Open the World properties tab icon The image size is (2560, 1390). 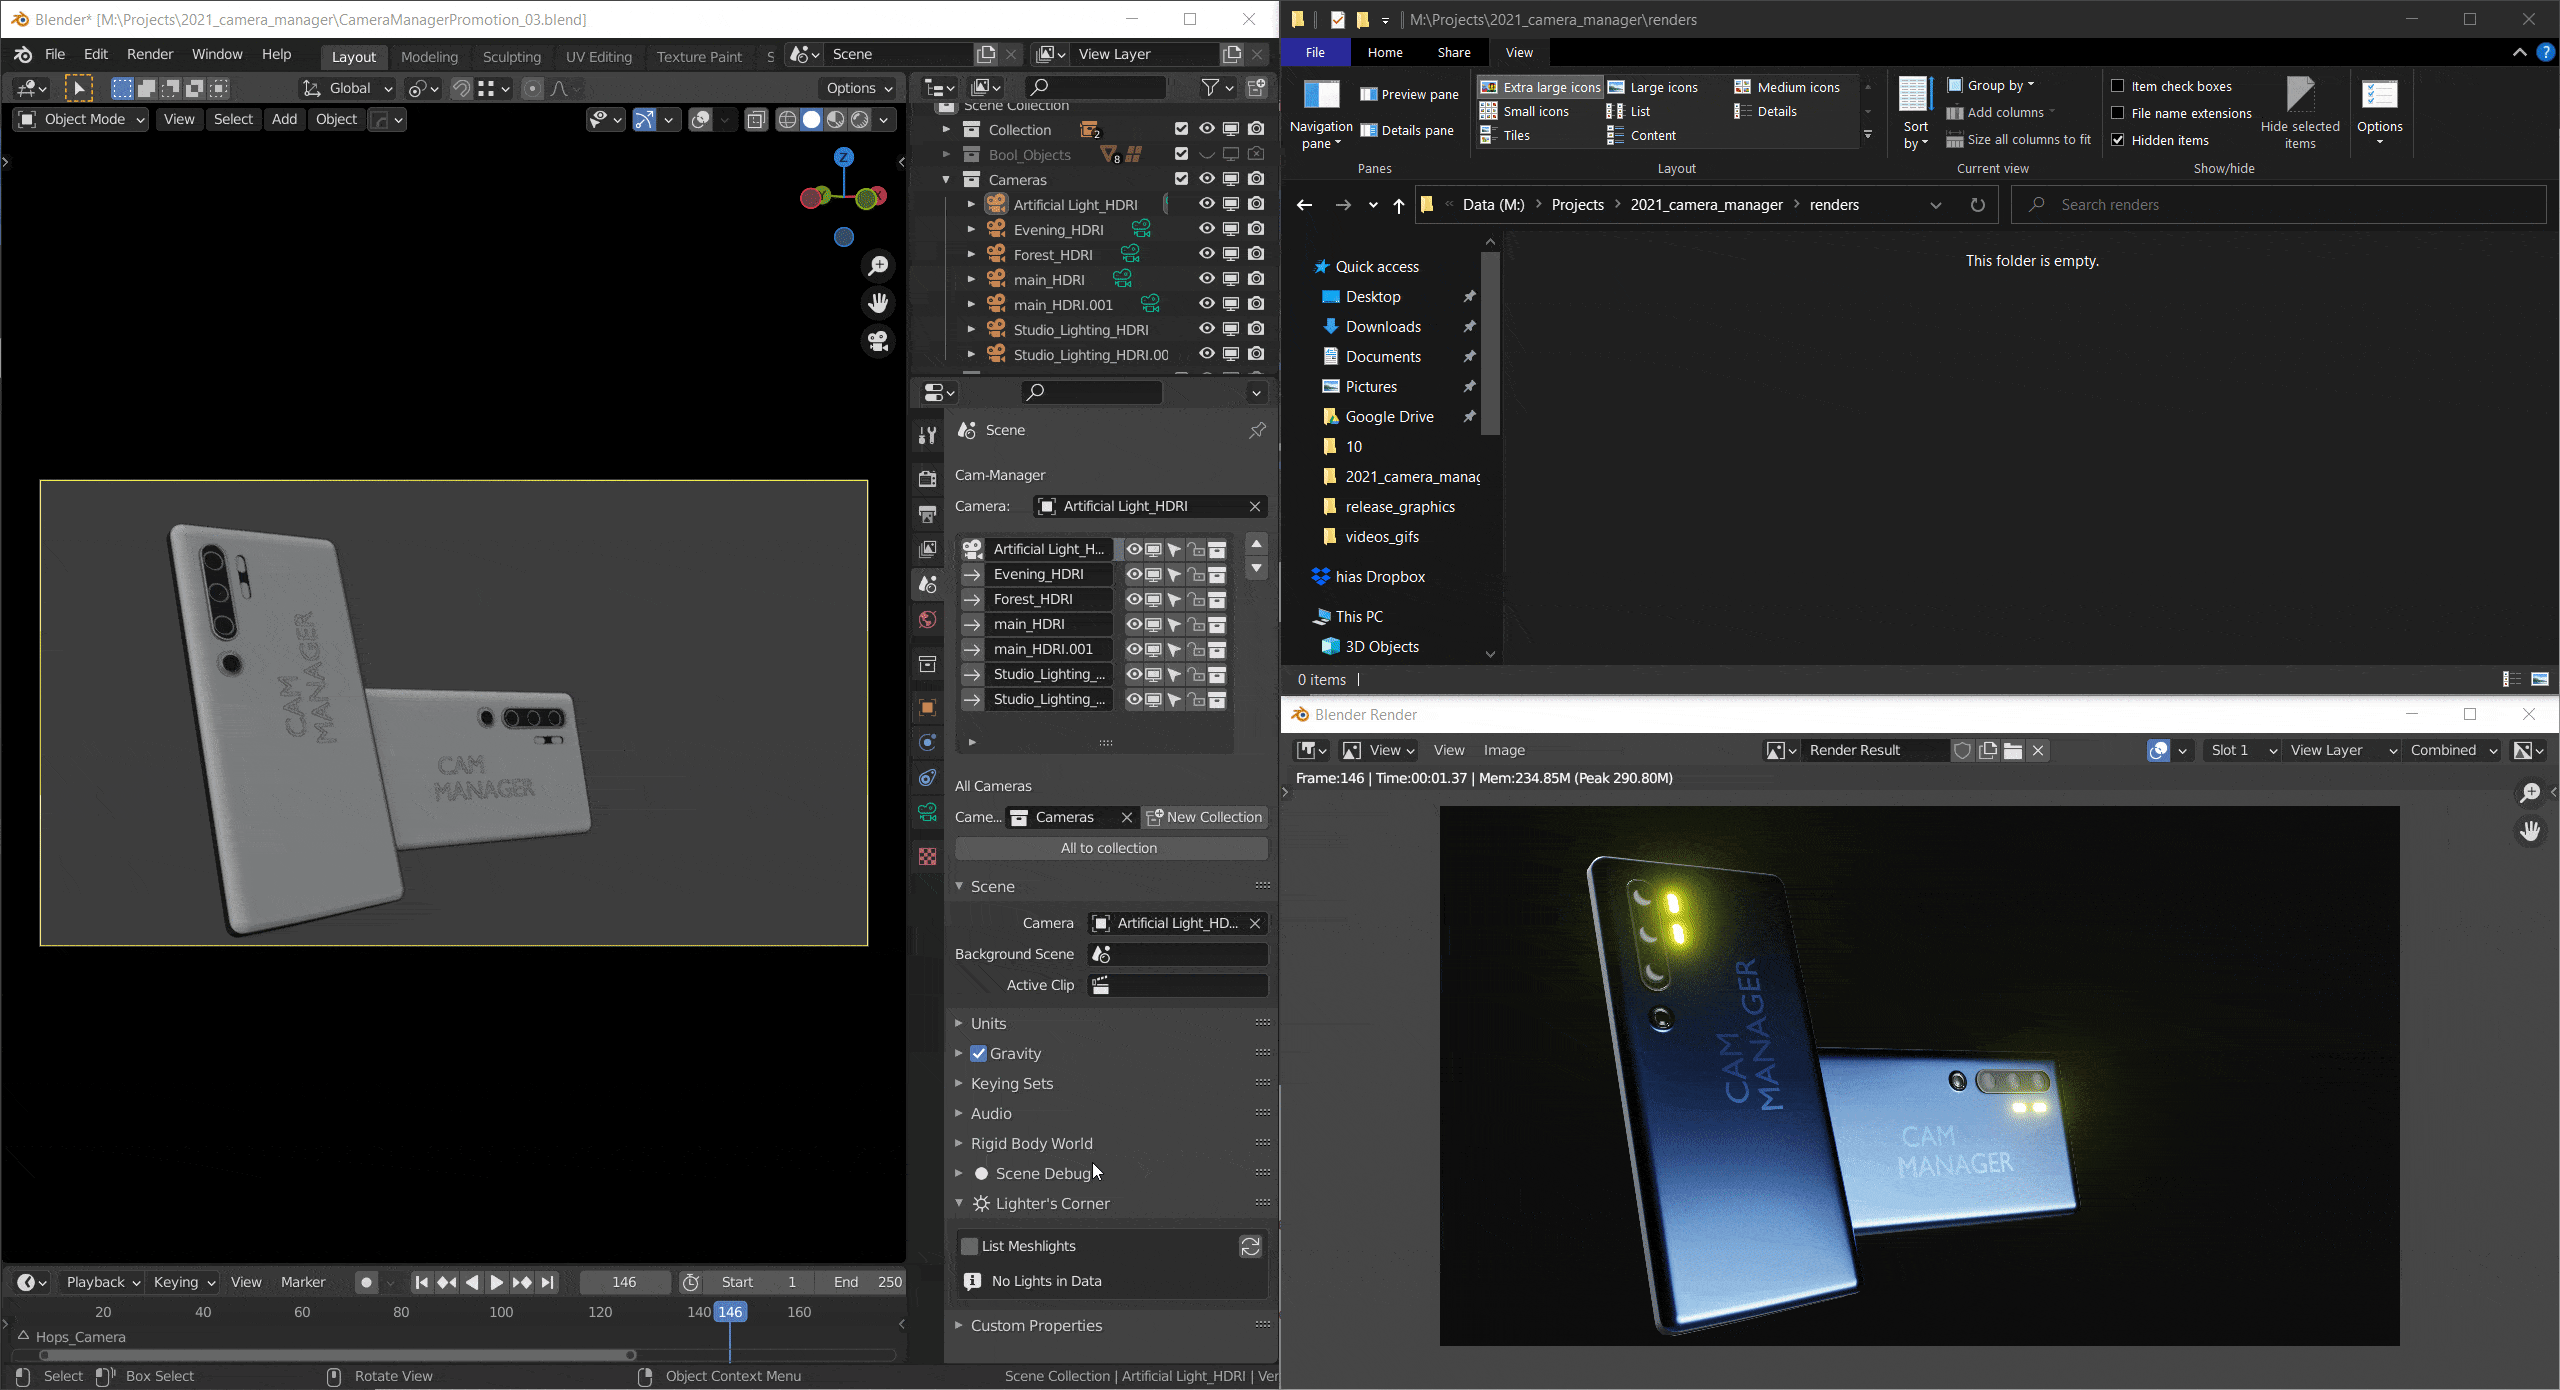pyautogui.click(x=928, y=620)
